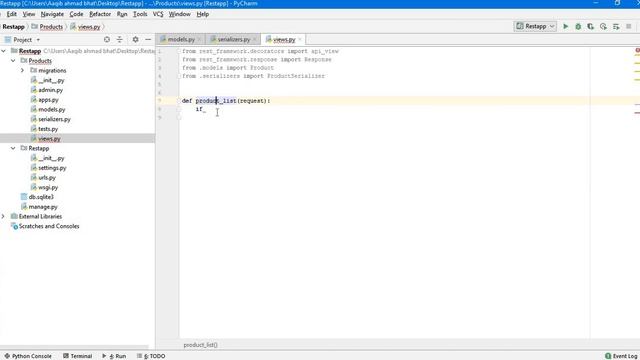Run Restapp with coverage
The height and width of the screenshot is (360, 640).
point(591,27)
